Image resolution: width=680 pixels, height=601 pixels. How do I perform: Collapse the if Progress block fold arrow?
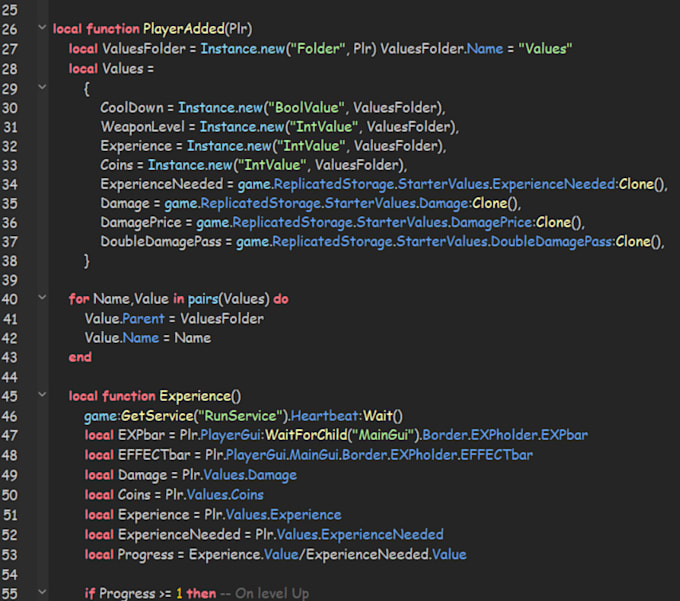coord(42,591)
